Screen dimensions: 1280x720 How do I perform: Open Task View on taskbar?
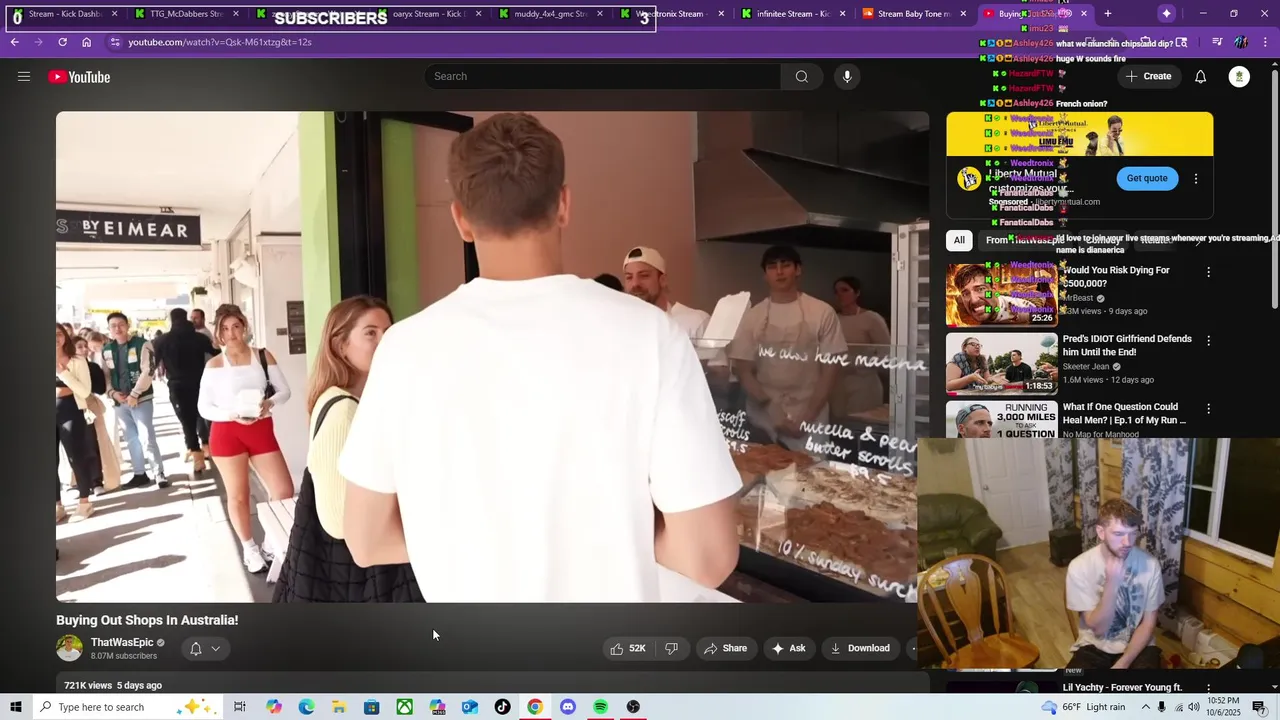coord(240,707)
